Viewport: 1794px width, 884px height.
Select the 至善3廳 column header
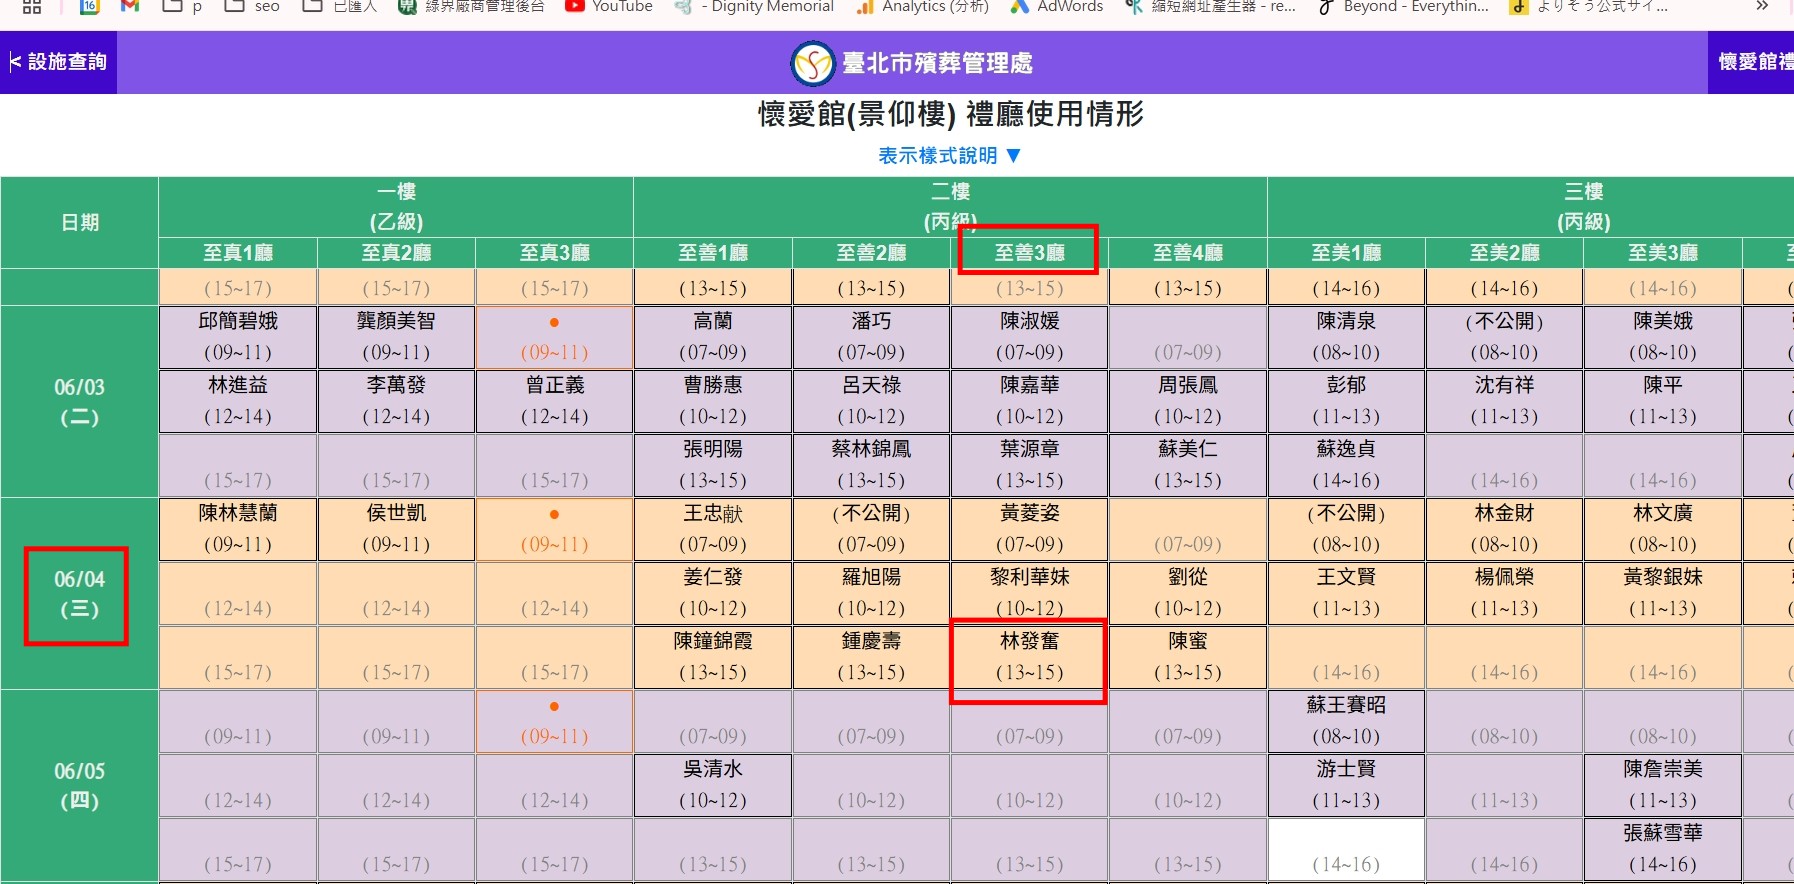1029,253
